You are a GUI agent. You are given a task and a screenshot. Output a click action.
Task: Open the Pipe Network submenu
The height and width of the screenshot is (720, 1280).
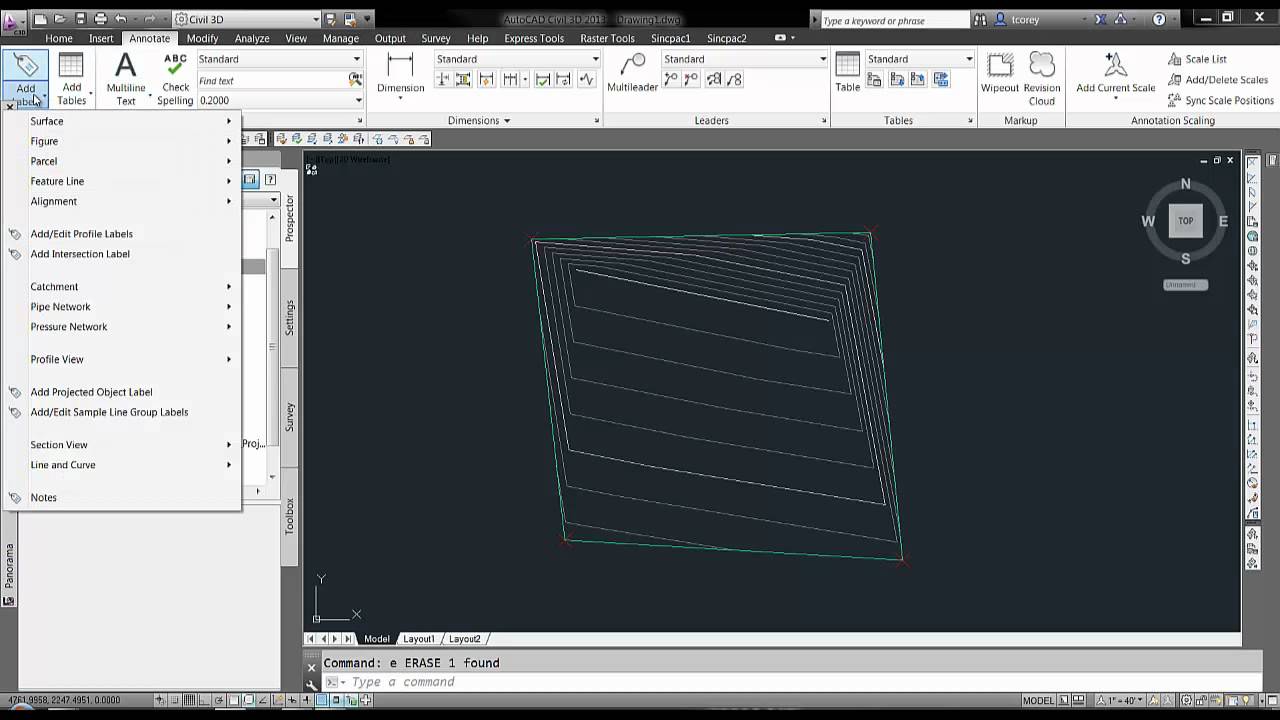(x=122, y=307)
